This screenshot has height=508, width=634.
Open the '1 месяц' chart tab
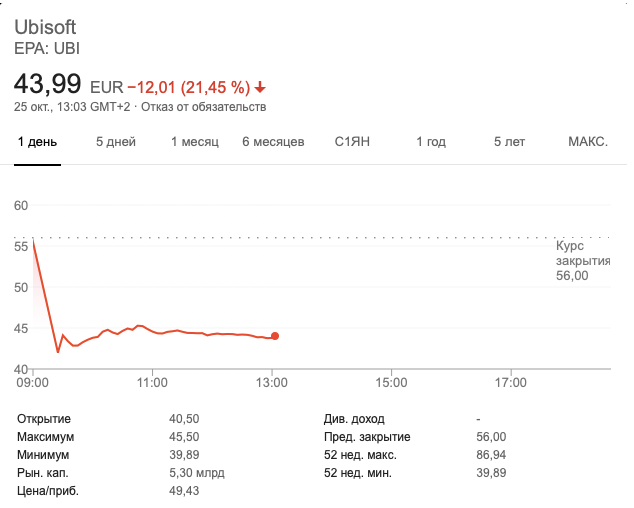pos(194,142)
